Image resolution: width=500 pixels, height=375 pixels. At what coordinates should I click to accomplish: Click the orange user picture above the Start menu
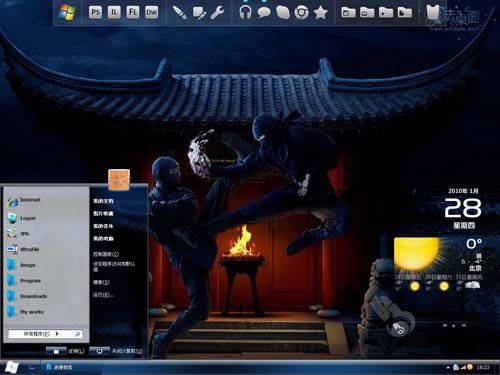click(119, 180)
